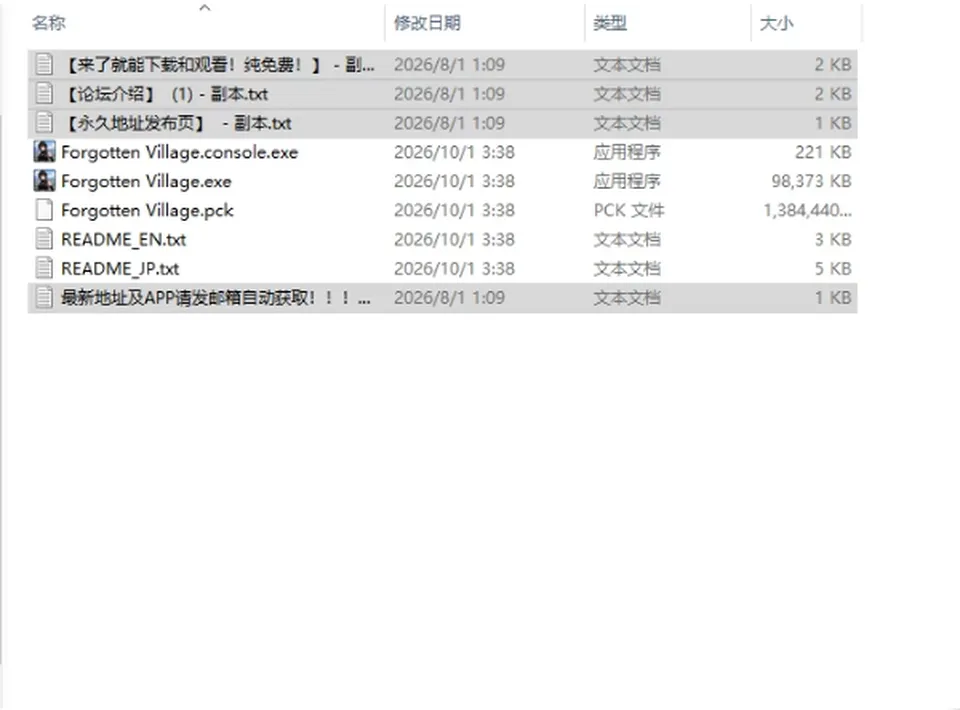Screen dimensions: 960x710
Task: Click the 5 KB size of README_JP.txt
Action: (x=833, y=269)
